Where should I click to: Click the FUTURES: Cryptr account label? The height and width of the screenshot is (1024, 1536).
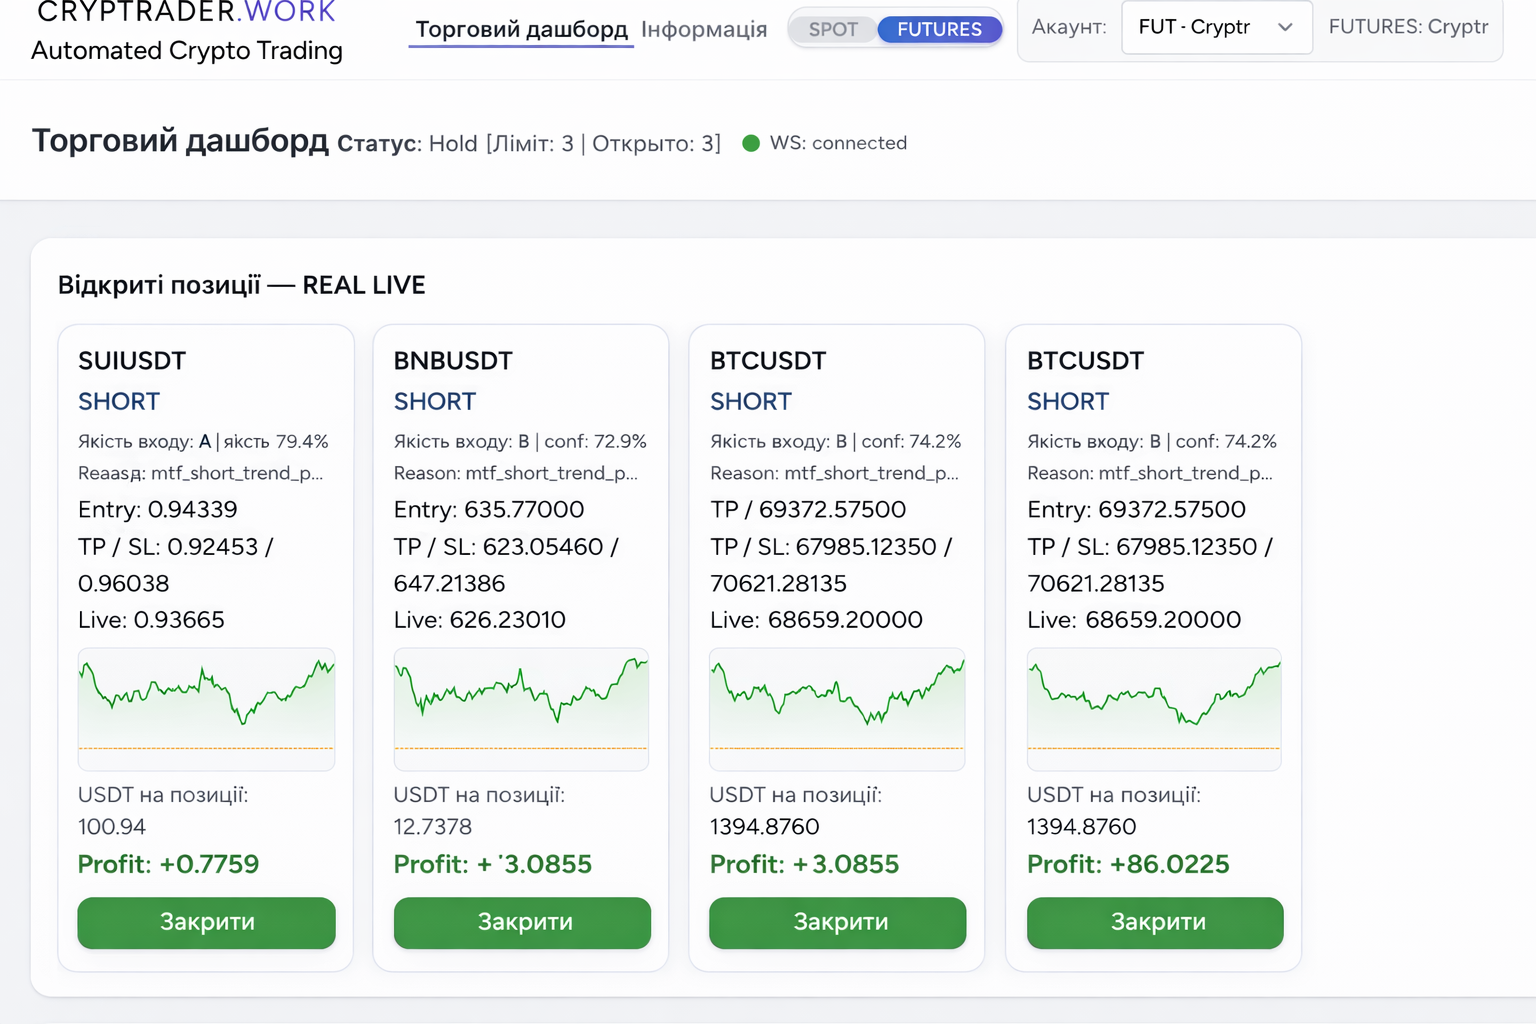[x=1408, y=27]
